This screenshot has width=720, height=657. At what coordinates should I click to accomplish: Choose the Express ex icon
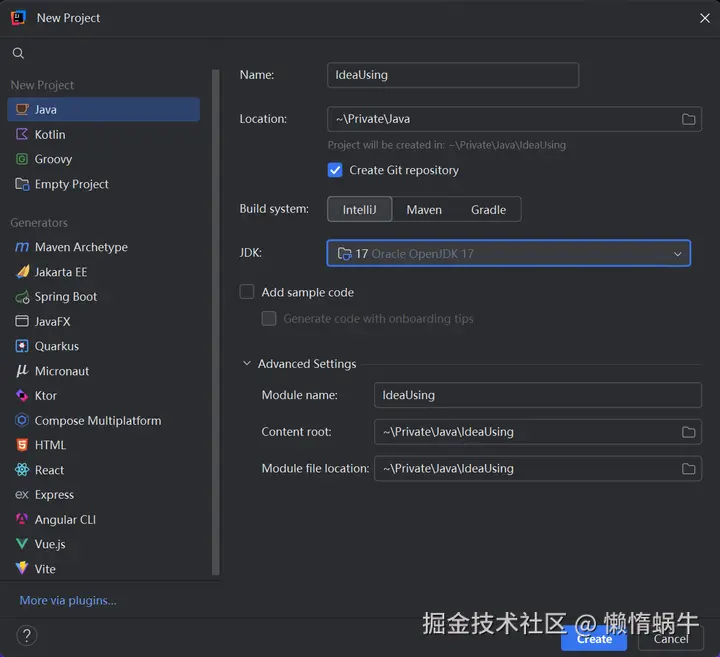[22, 494]
